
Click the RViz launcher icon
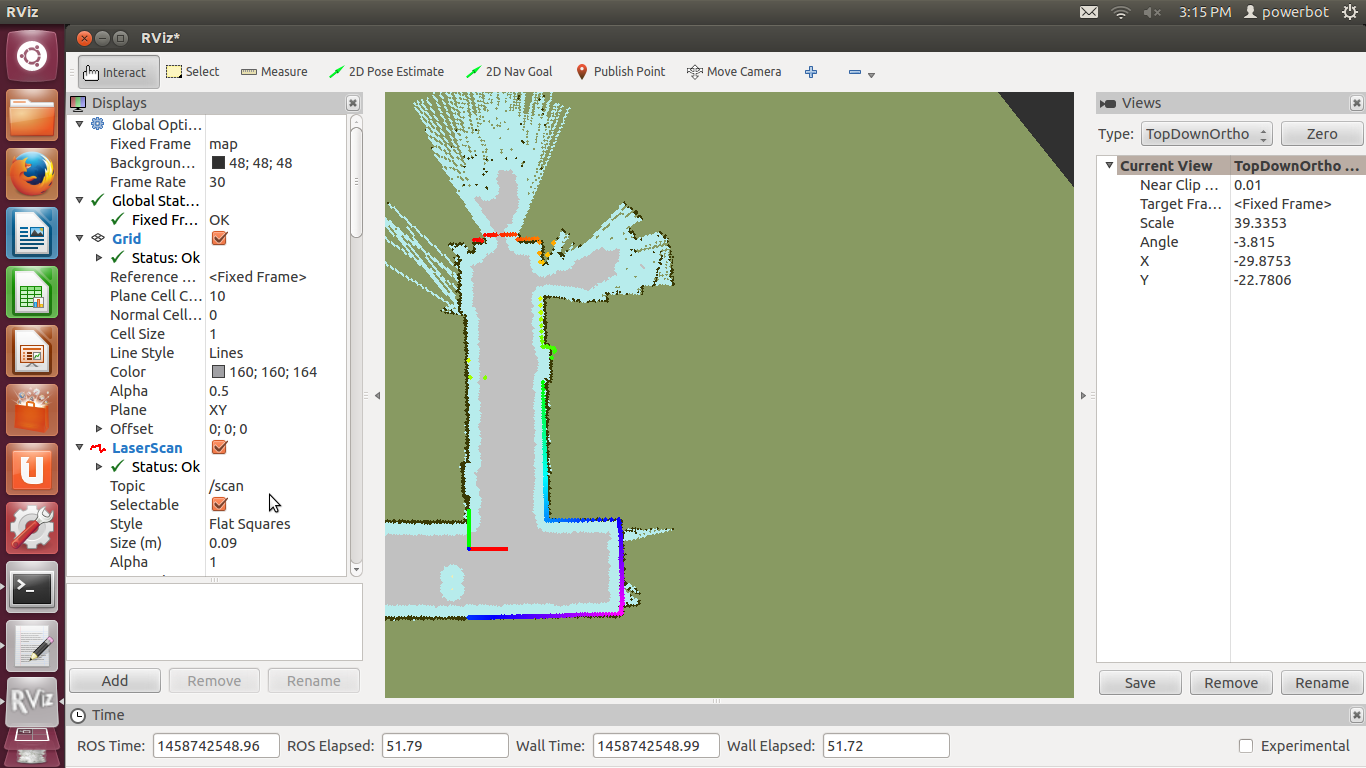[32, 702]
